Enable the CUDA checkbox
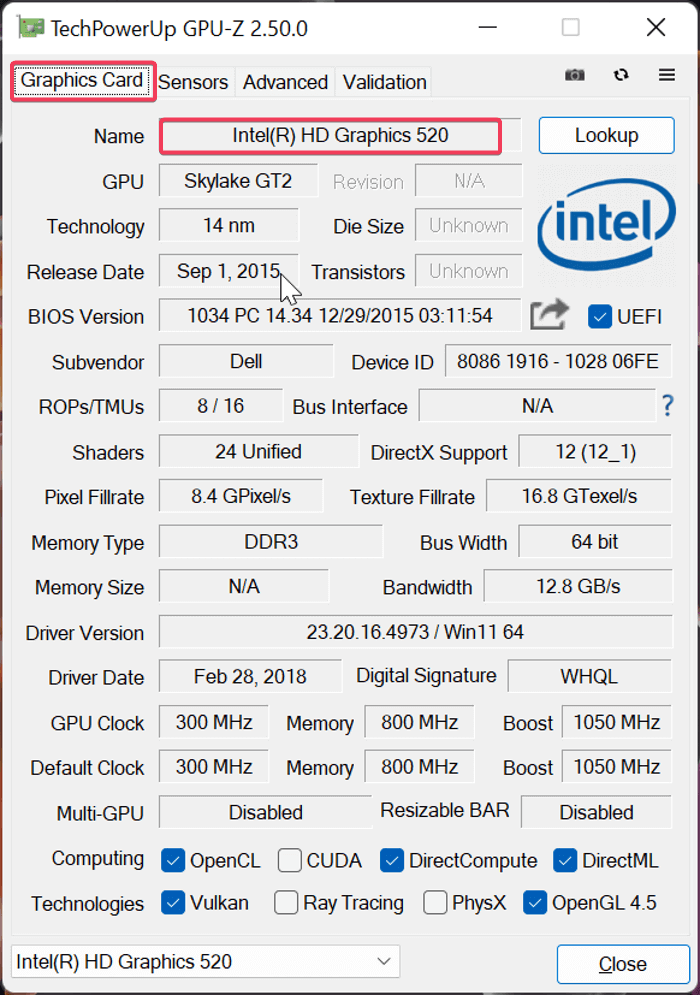700x995 pixels. pos(289,860)
